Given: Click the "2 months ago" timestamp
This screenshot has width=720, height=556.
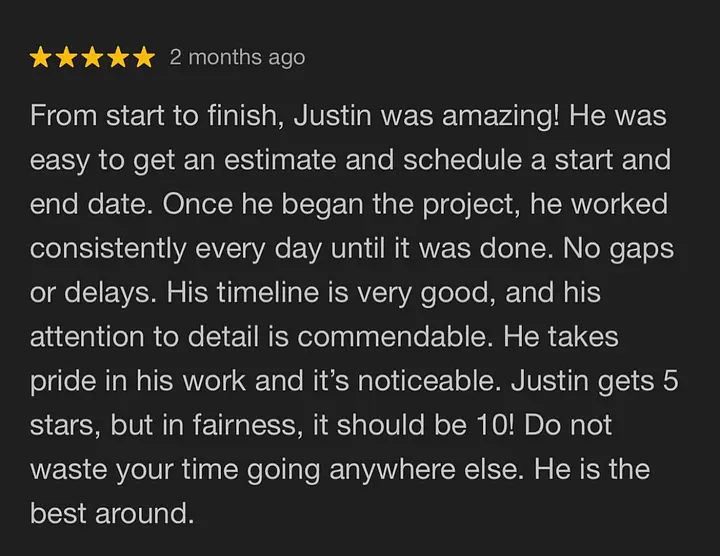Looking at the screenshot, I should tap(237, 57).
